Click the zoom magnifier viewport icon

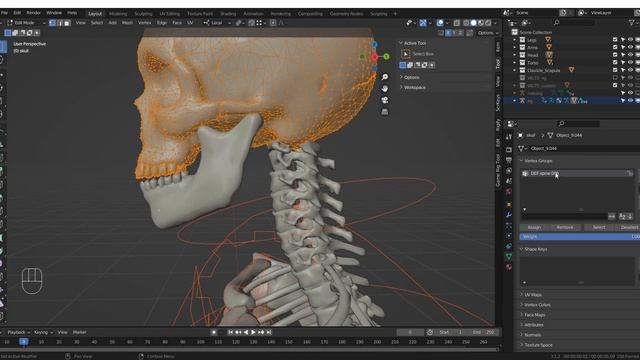point(384,77)
